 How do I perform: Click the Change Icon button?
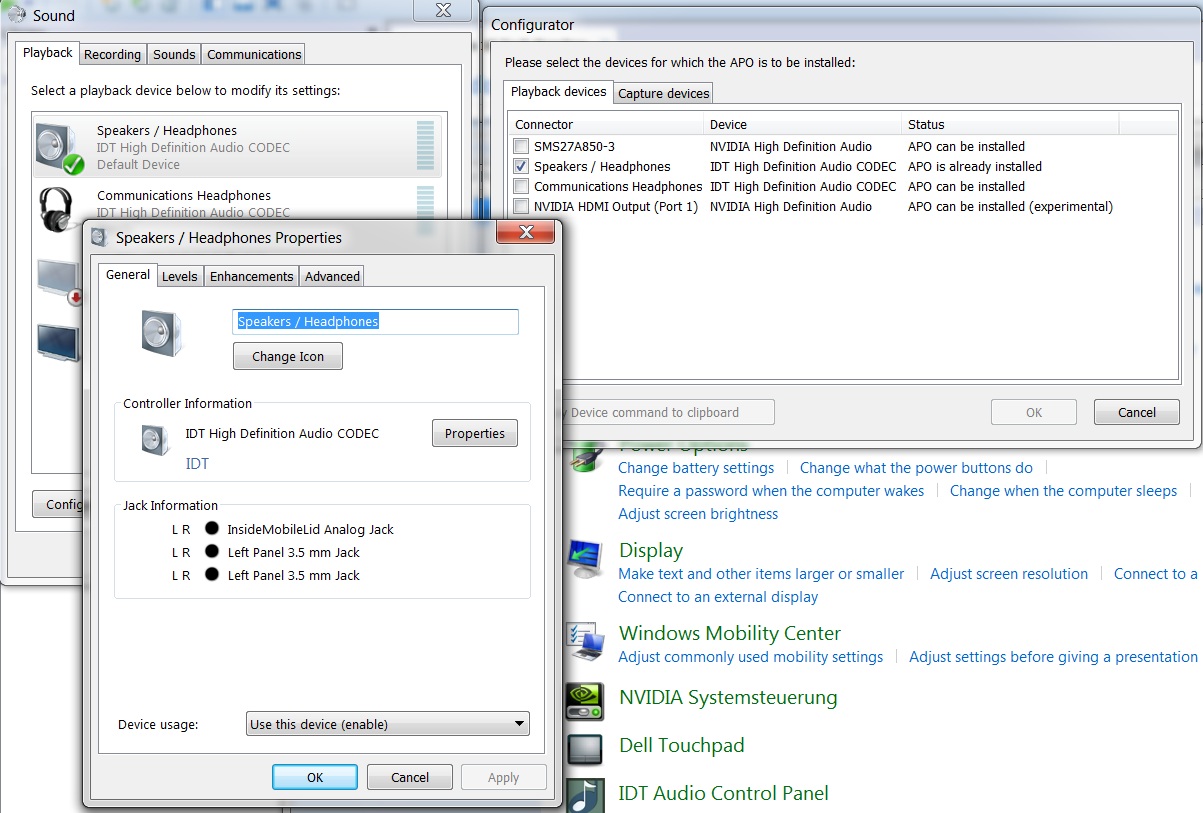[x=288, y=356]
